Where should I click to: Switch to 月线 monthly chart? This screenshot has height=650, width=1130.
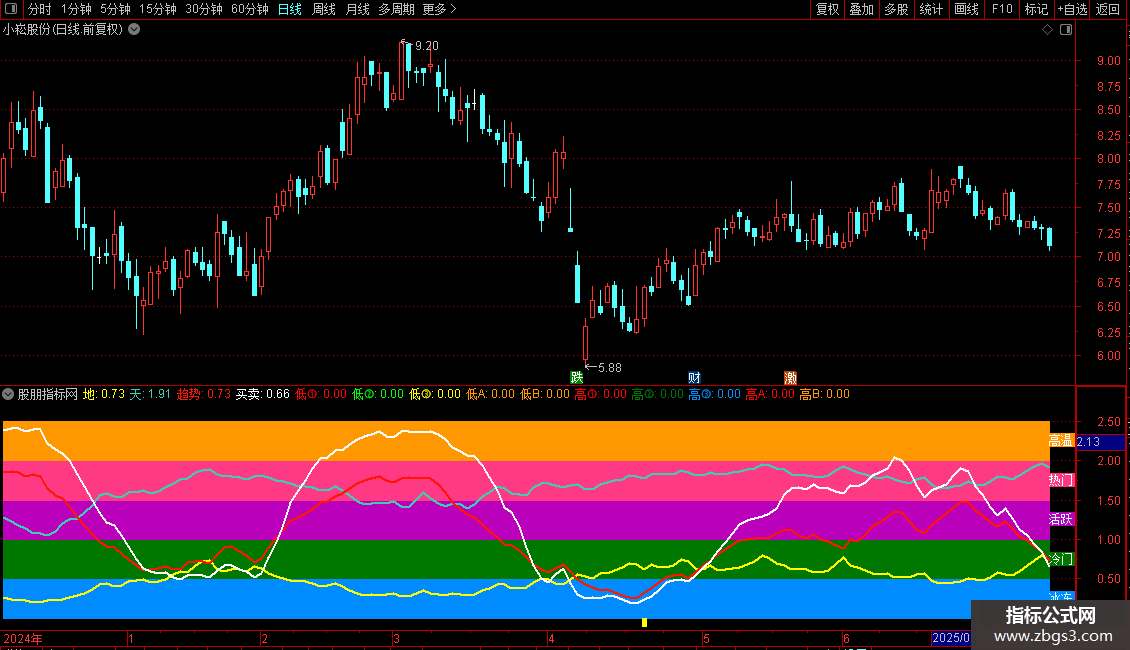[x=357, y=9]
